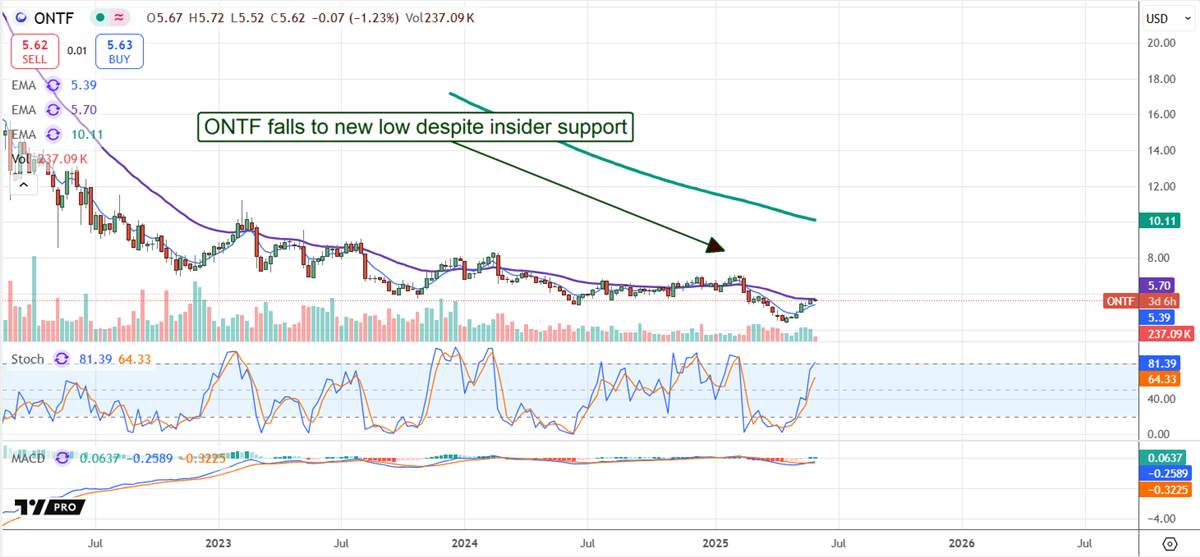Click the 2025 label on the time axis
The image size is (1200, 557).
click(x=714, y=543)
